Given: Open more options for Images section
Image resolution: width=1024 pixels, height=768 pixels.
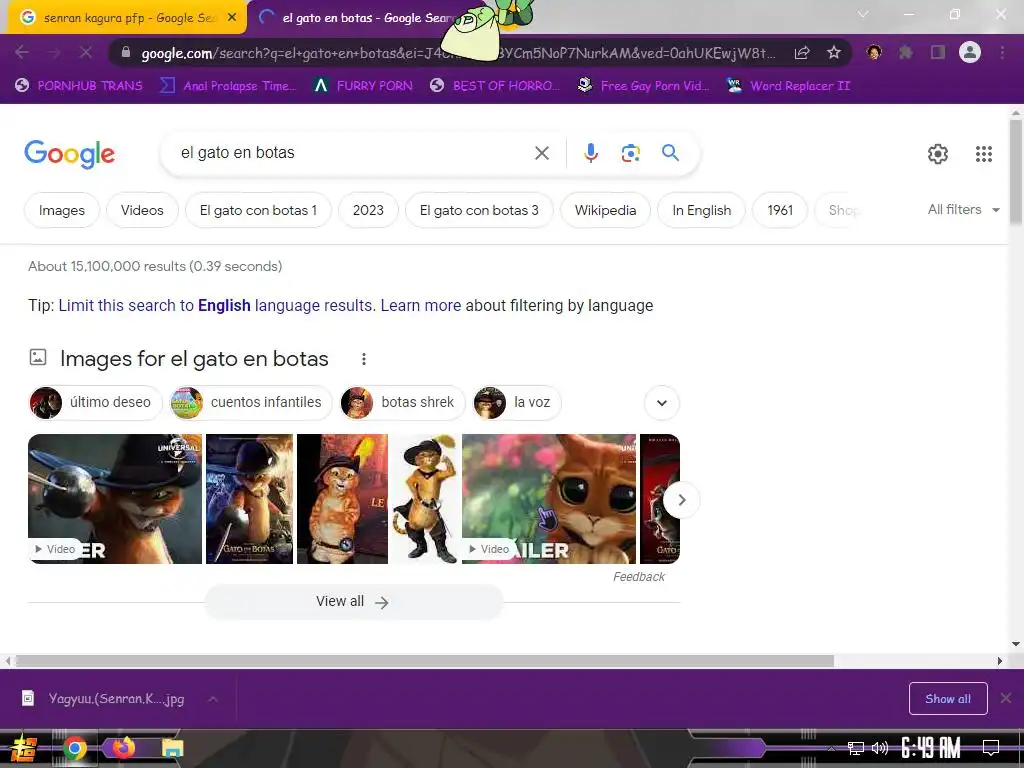Looking at the screenshot, I should pos(364,359).
